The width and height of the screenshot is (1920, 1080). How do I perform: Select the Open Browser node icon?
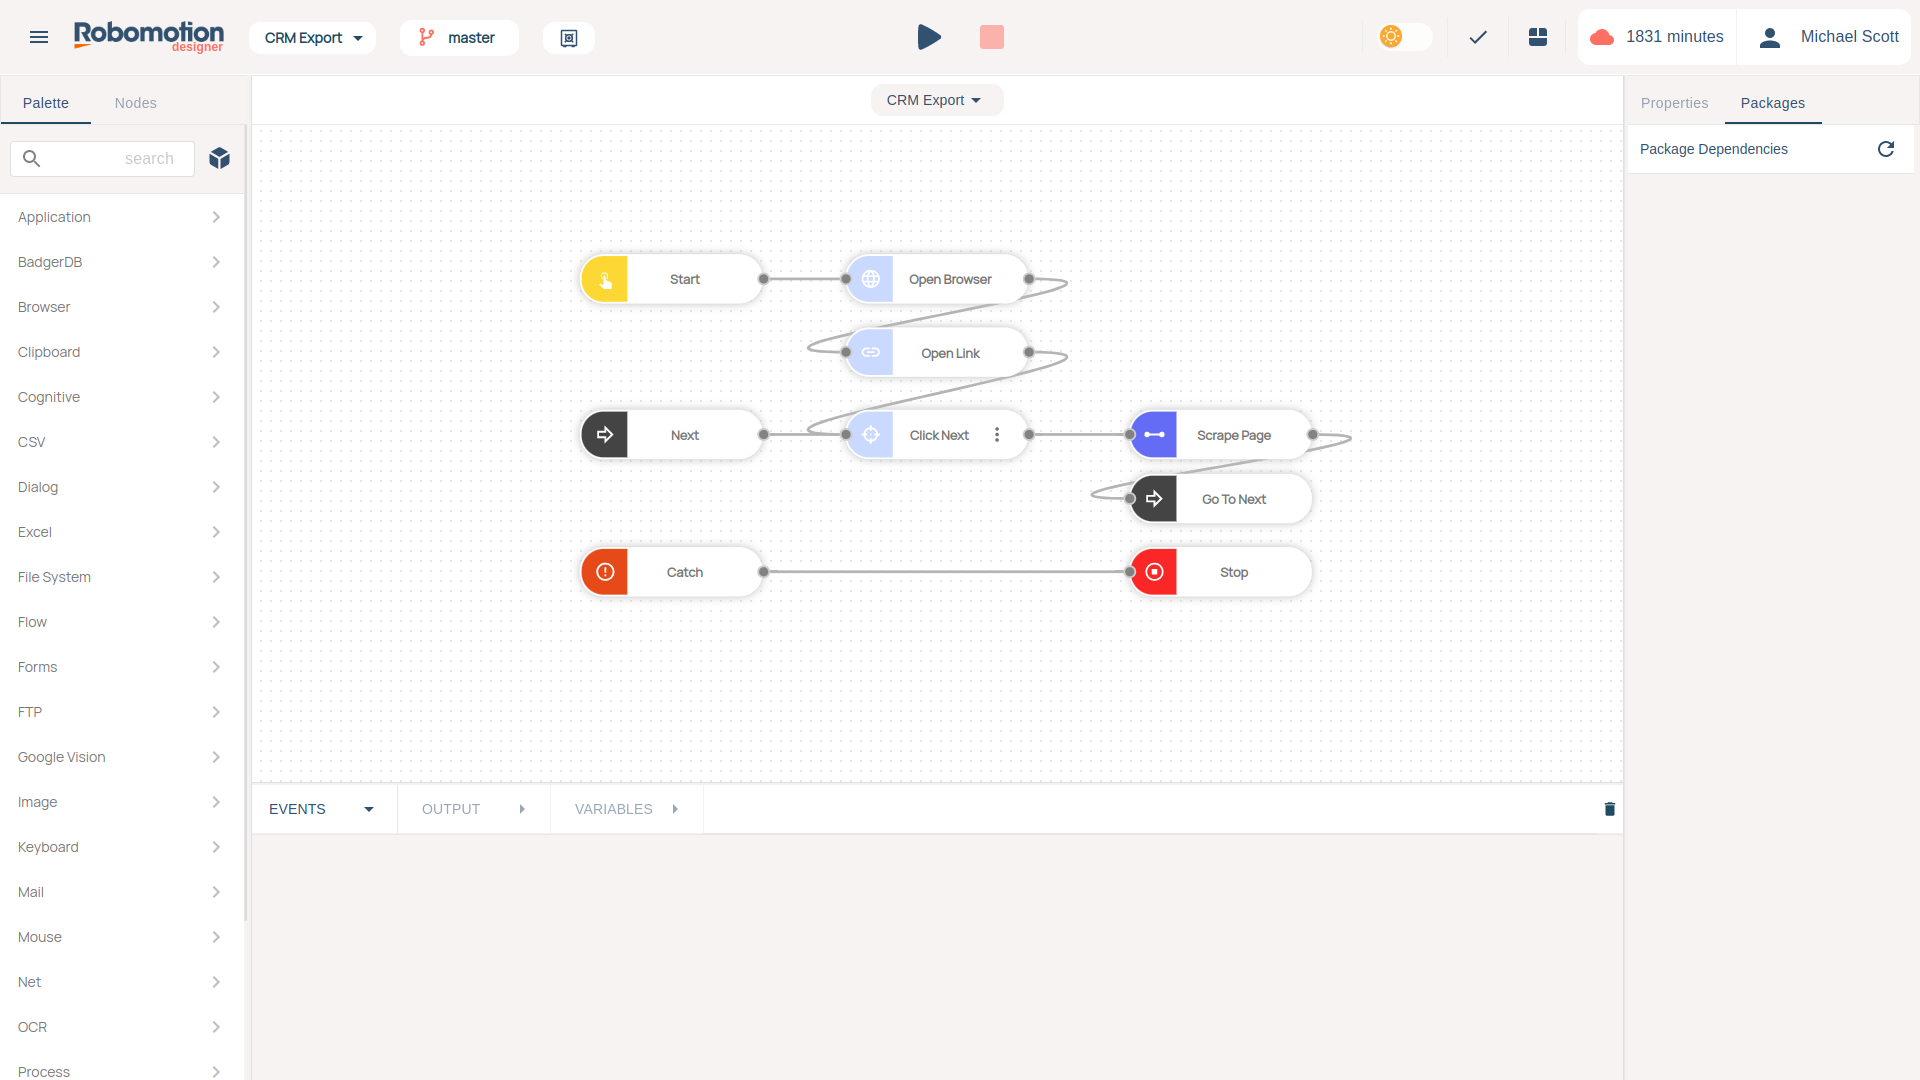coord(871,279)
